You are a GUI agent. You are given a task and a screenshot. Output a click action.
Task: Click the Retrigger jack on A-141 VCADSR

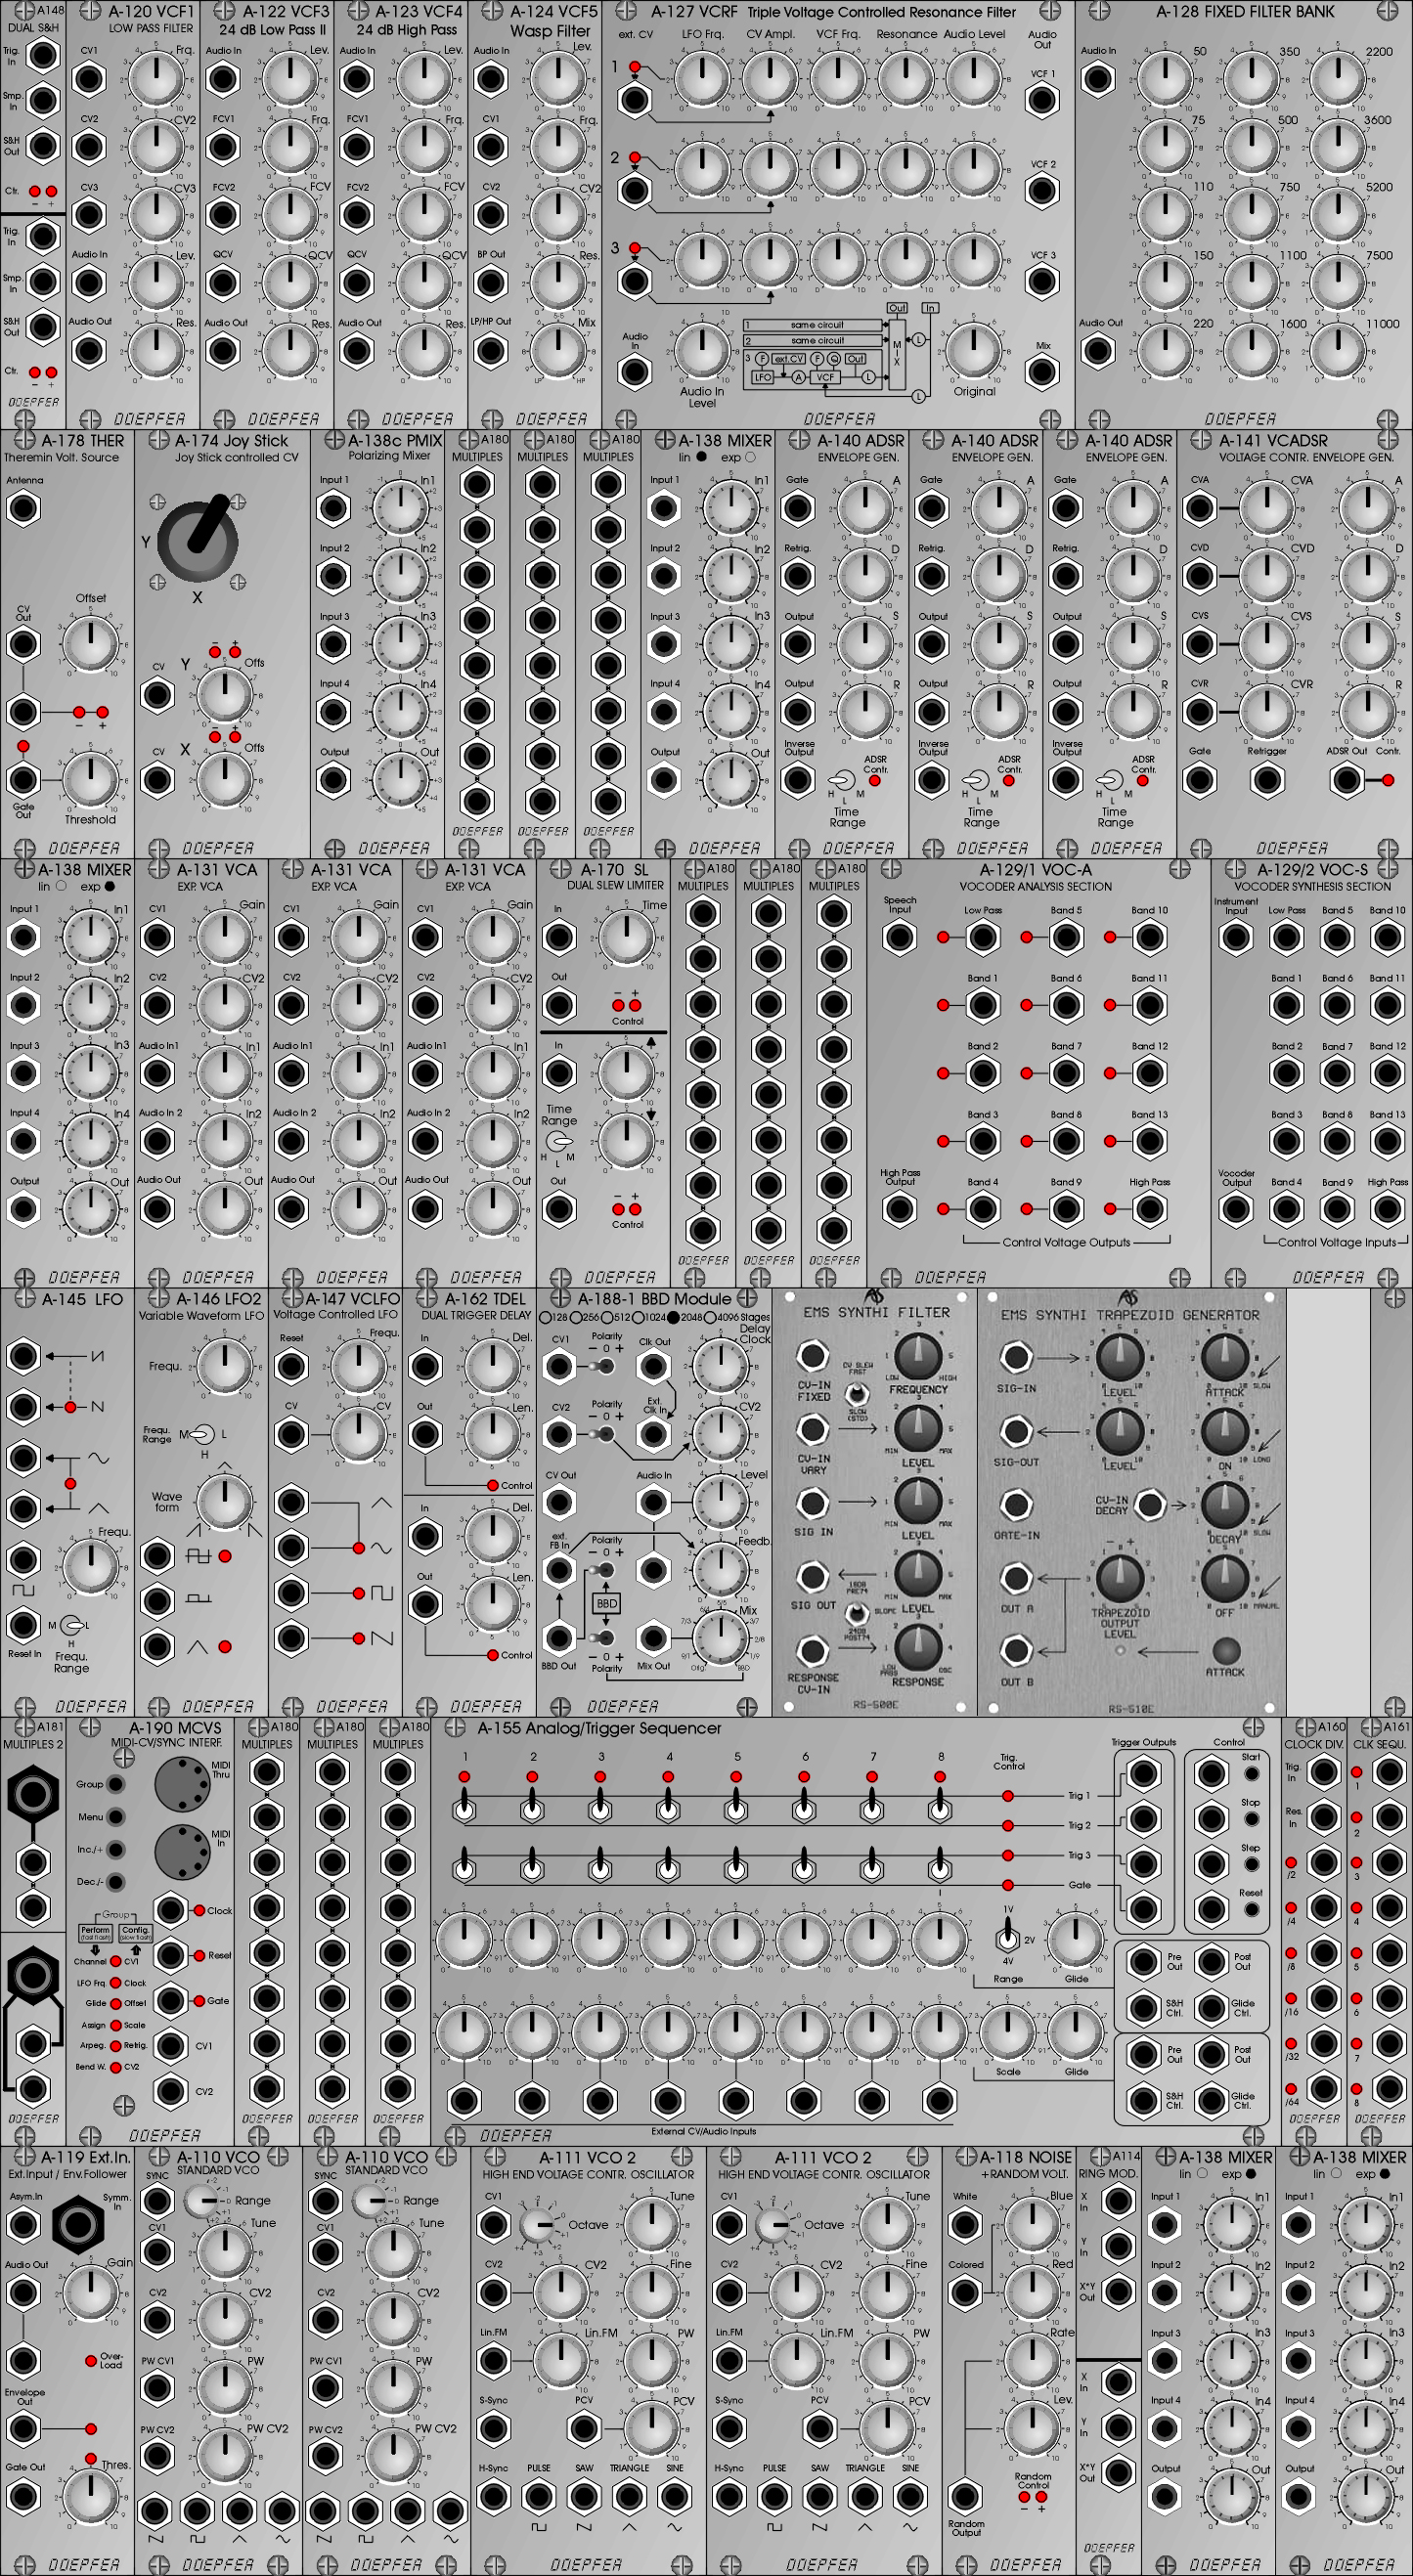pos(1267,780)
